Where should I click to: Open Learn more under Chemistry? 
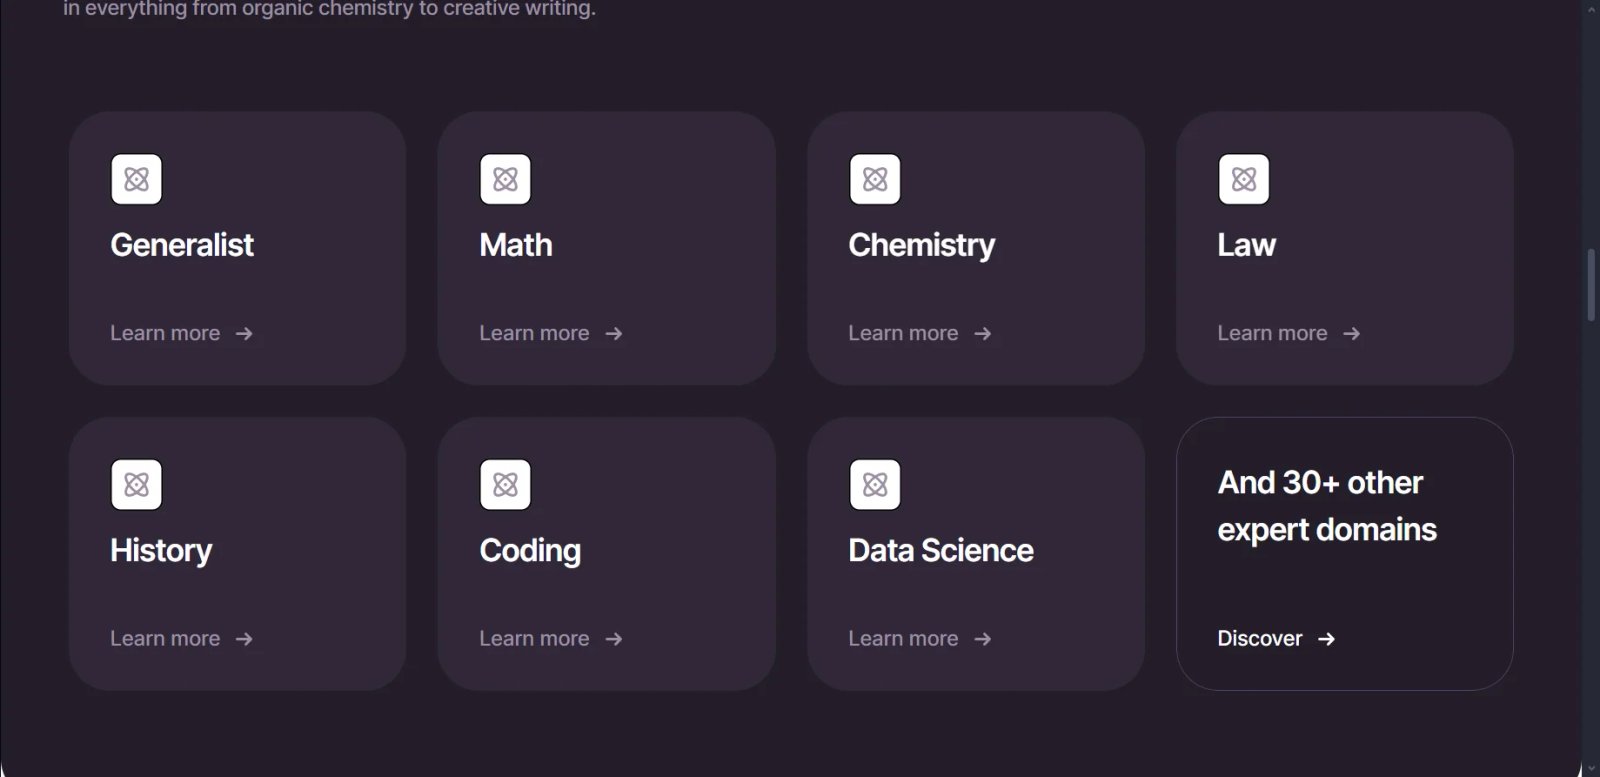[903, 333]
